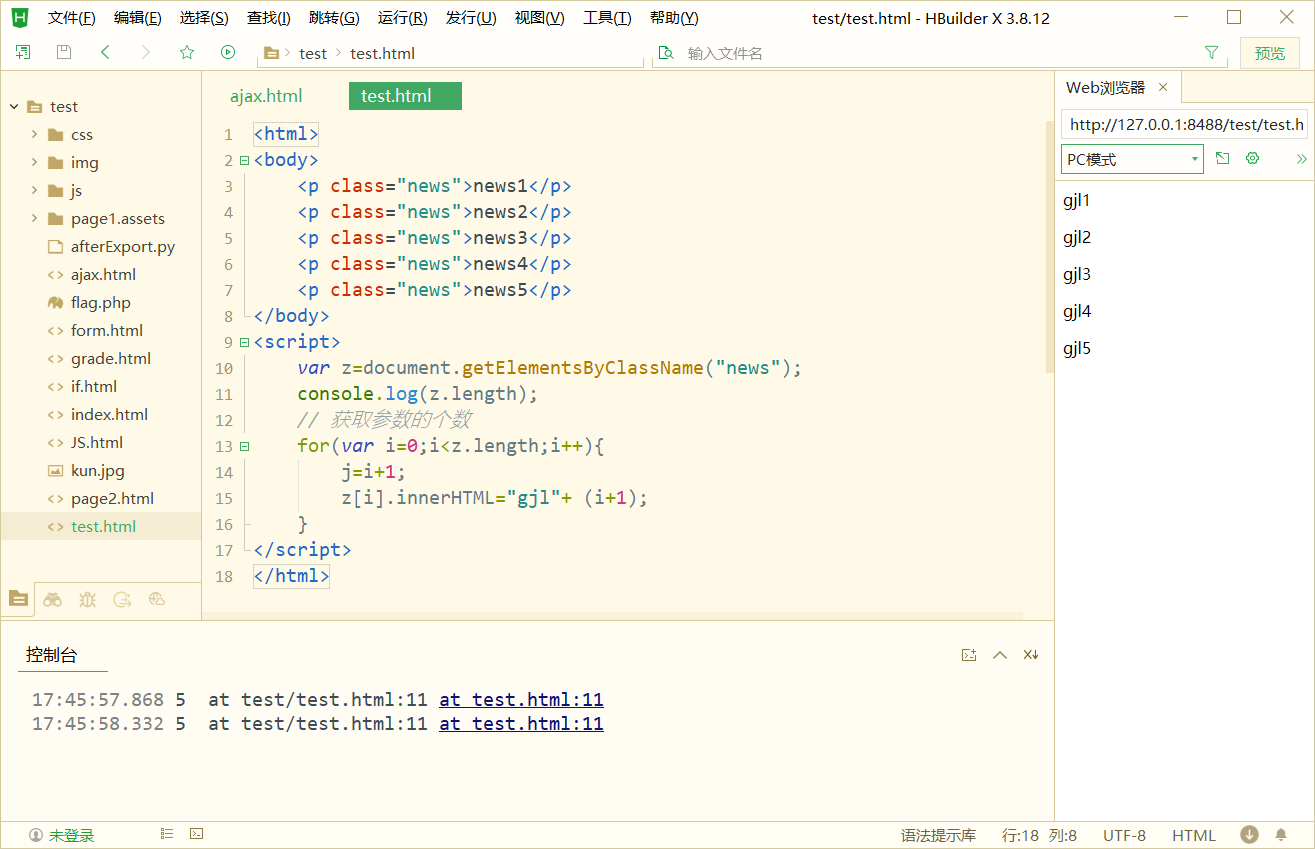Viewport: 1315px width, 849px height.
Task: Click the filter funnel icon
Action: pos(1212,53)
